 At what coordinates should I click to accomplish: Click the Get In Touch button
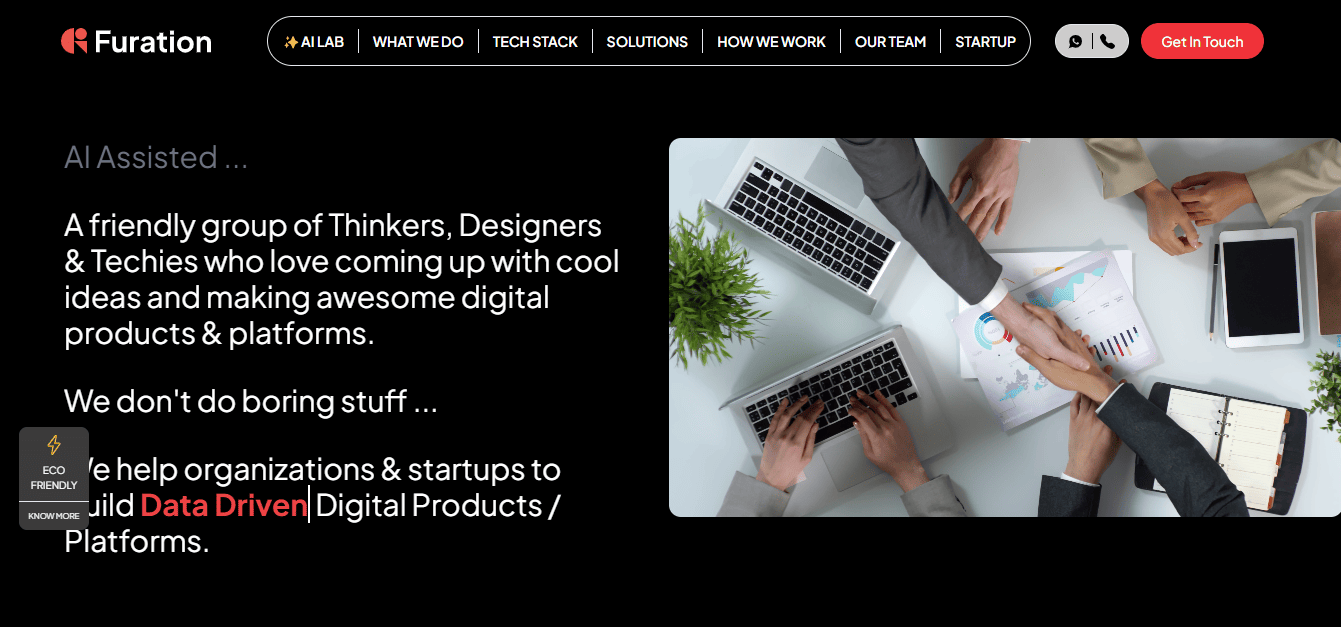[x=1202, y=41]
